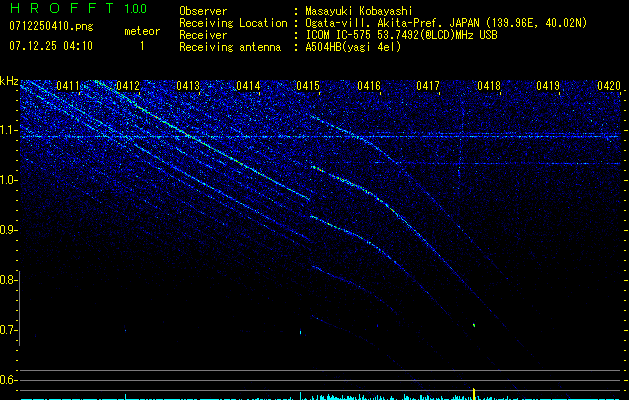This screenshot has width=629, height=400.
Task: Click the meteor label
Action: (x=142, y=31)
